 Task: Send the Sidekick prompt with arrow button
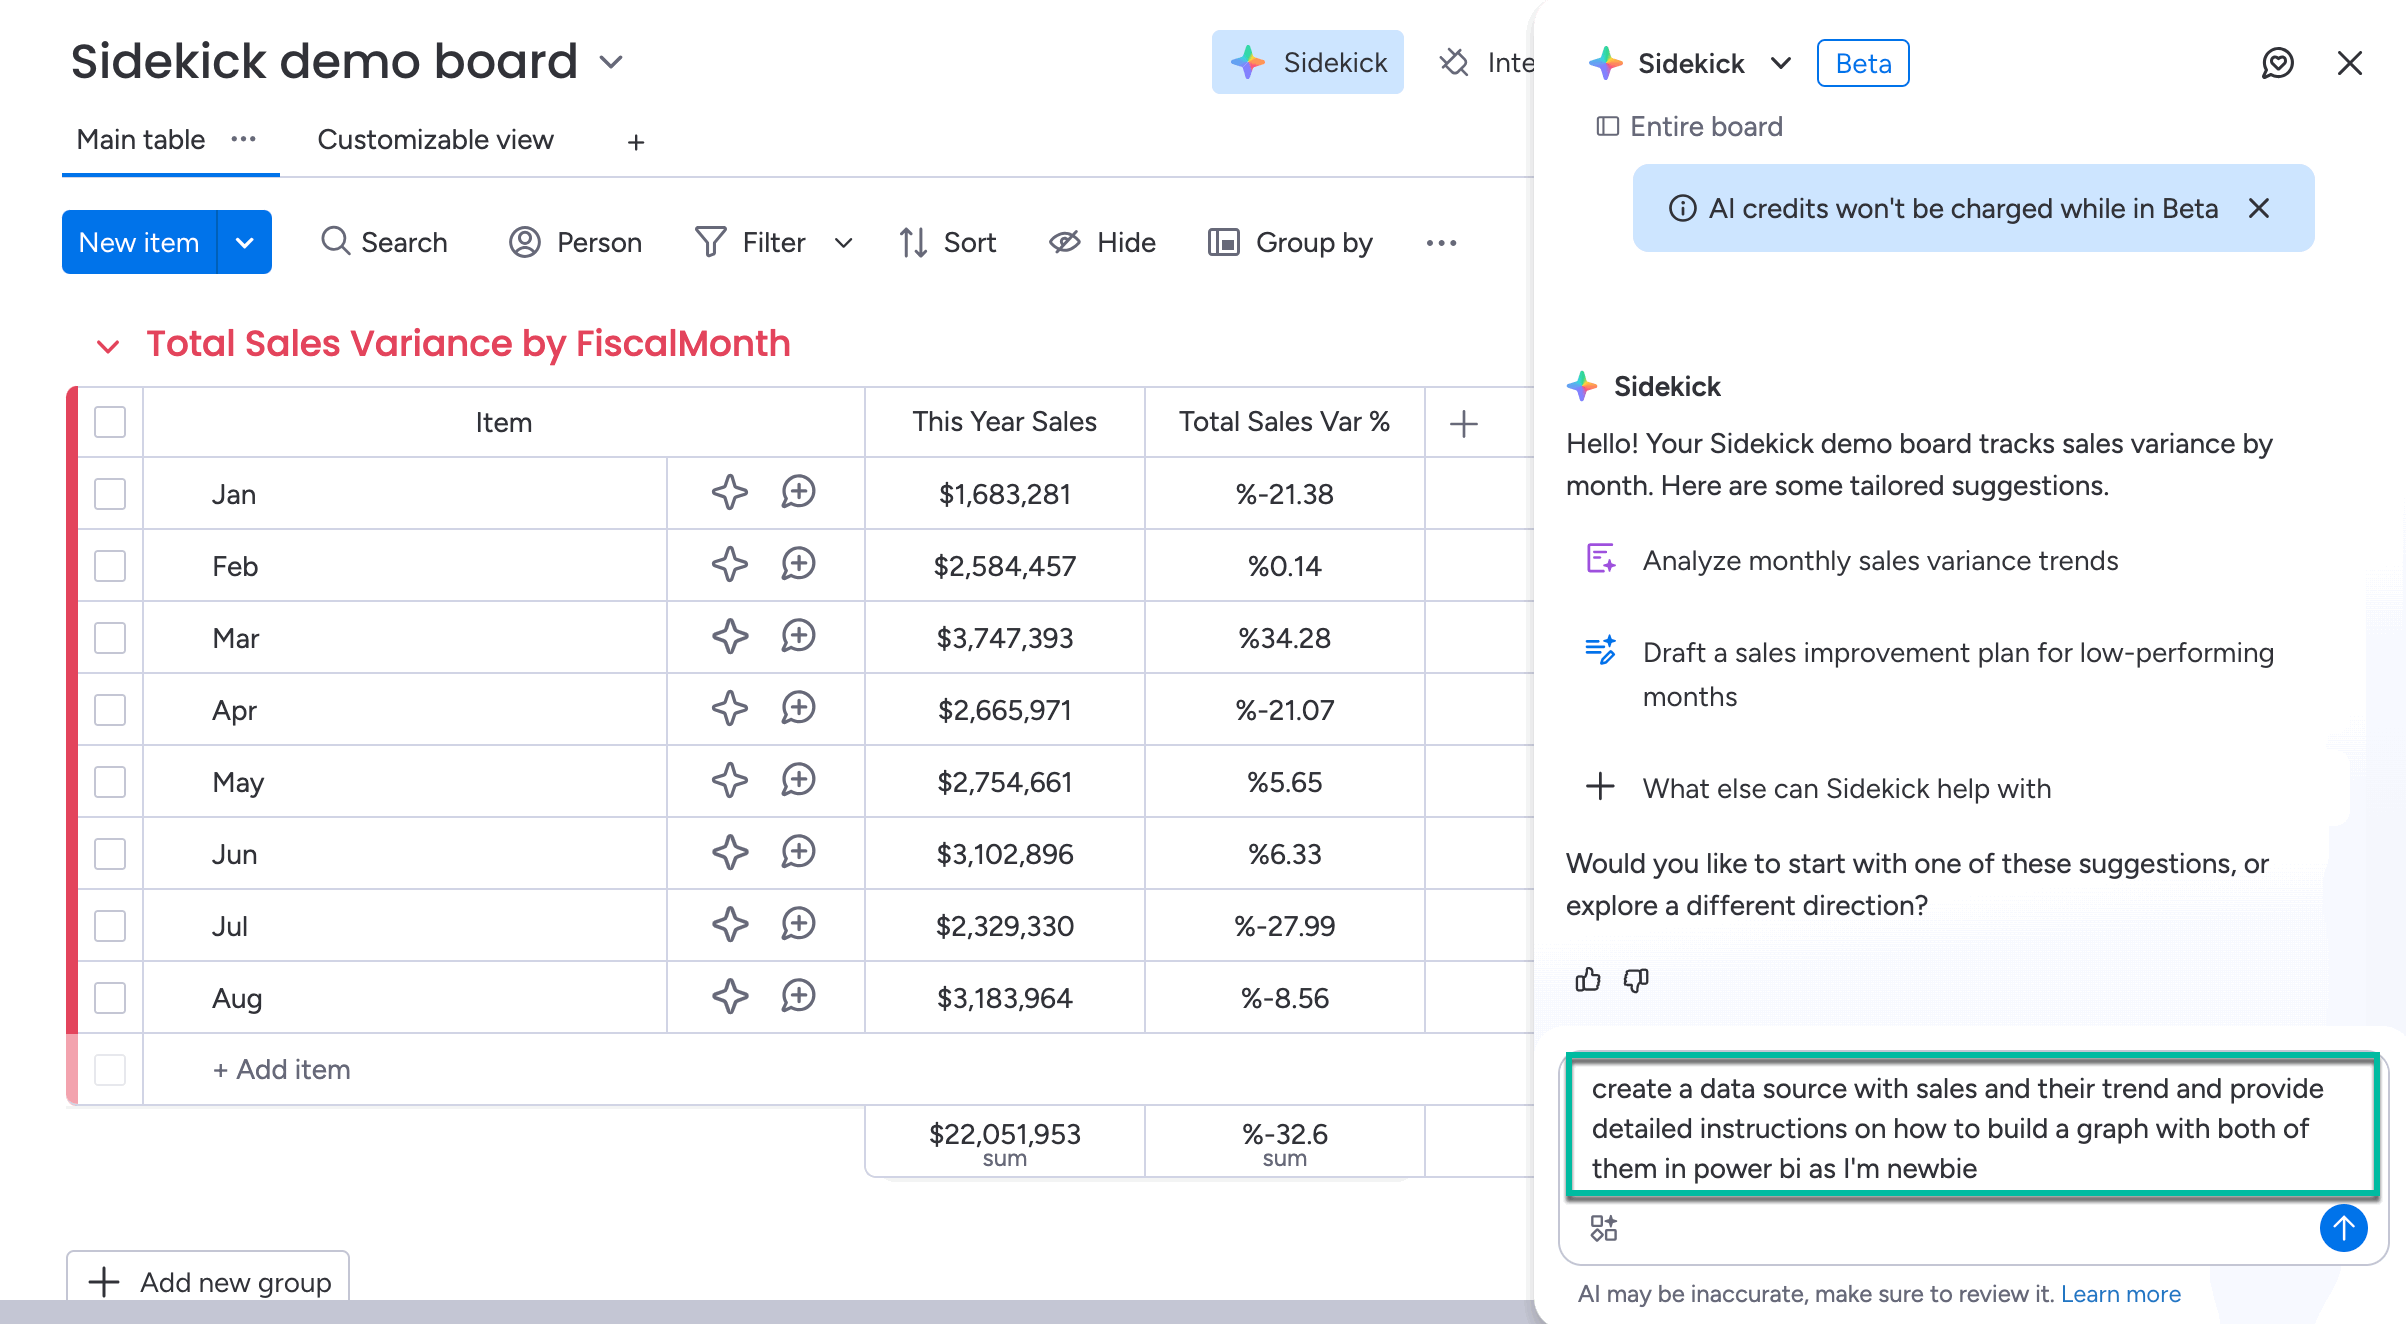pyautogui.click(x=2343, y=1228)
